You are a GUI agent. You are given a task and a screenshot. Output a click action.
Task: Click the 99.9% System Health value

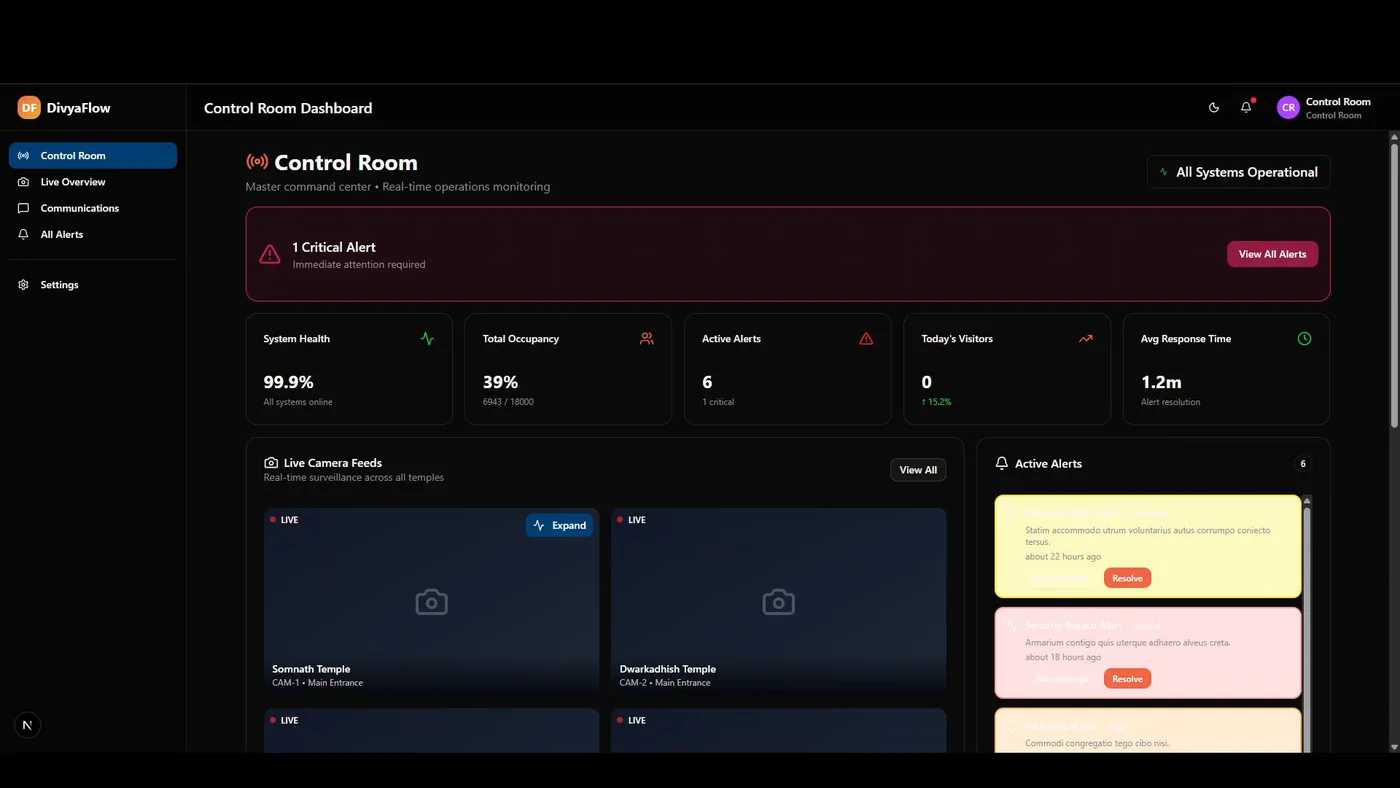coord(288,382)
